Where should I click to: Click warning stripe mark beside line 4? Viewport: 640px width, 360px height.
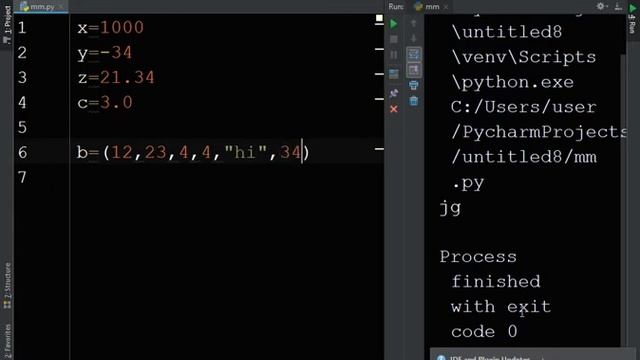pos(379,99)
